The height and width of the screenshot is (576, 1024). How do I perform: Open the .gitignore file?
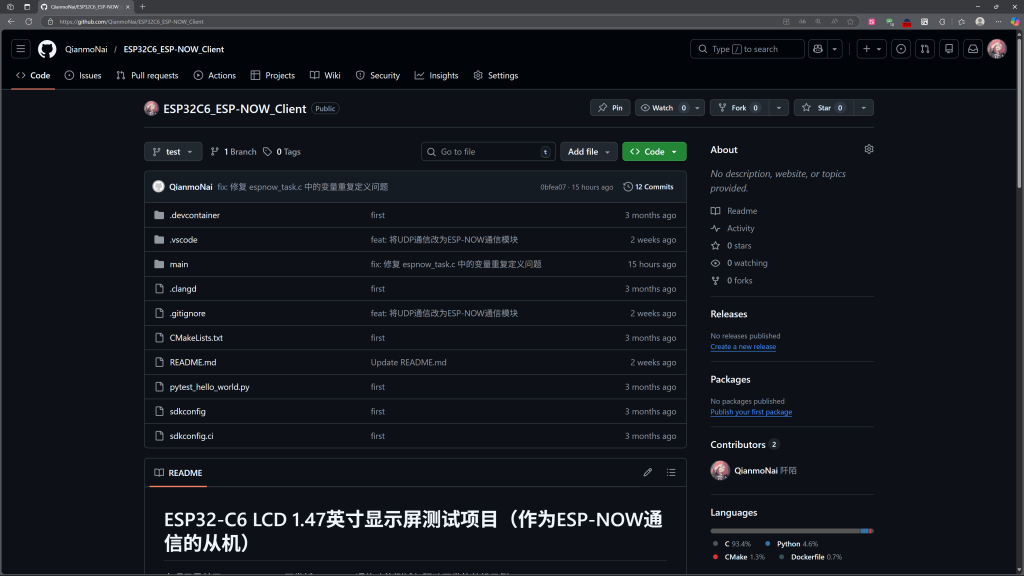pyautogui.click(x=187, y=313)
